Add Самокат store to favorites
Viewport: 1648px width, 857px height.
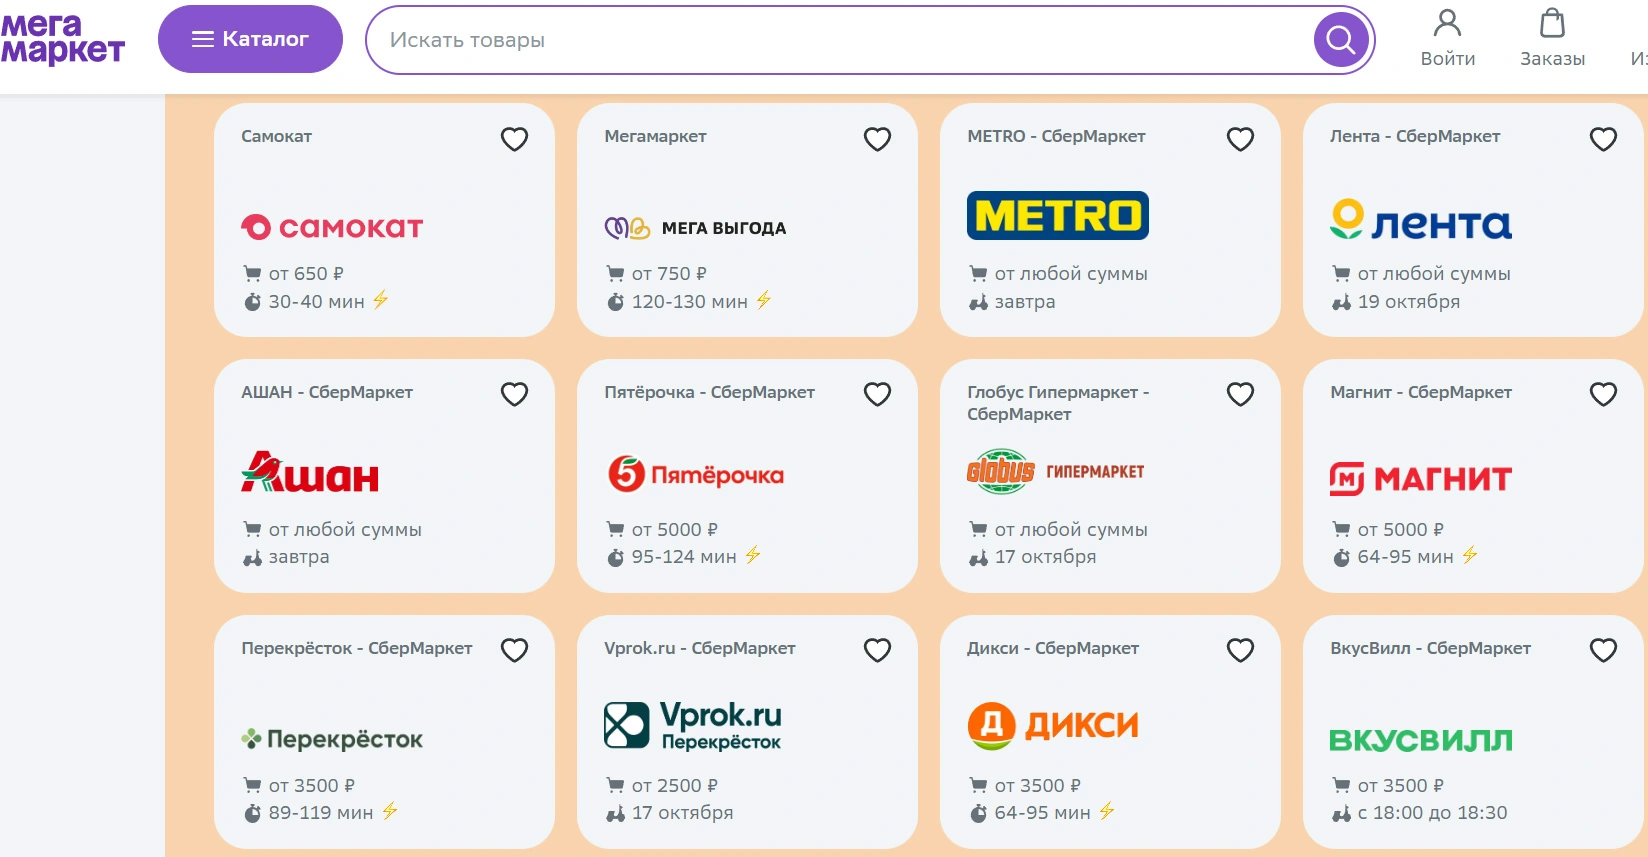[514, 139]
